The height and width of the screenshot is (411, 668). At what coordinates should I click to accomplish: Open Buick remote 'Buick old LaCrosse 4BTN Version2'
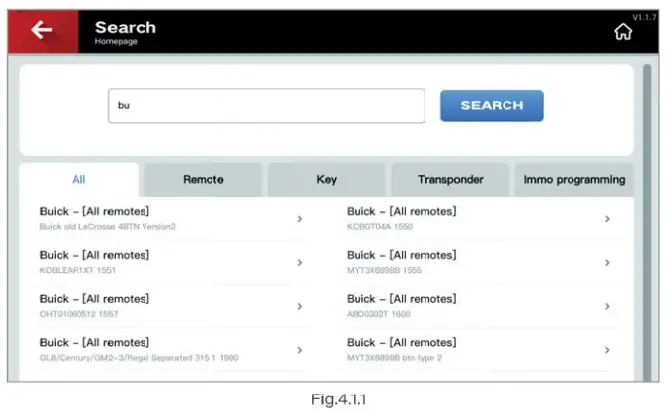(x=172, y=218)
